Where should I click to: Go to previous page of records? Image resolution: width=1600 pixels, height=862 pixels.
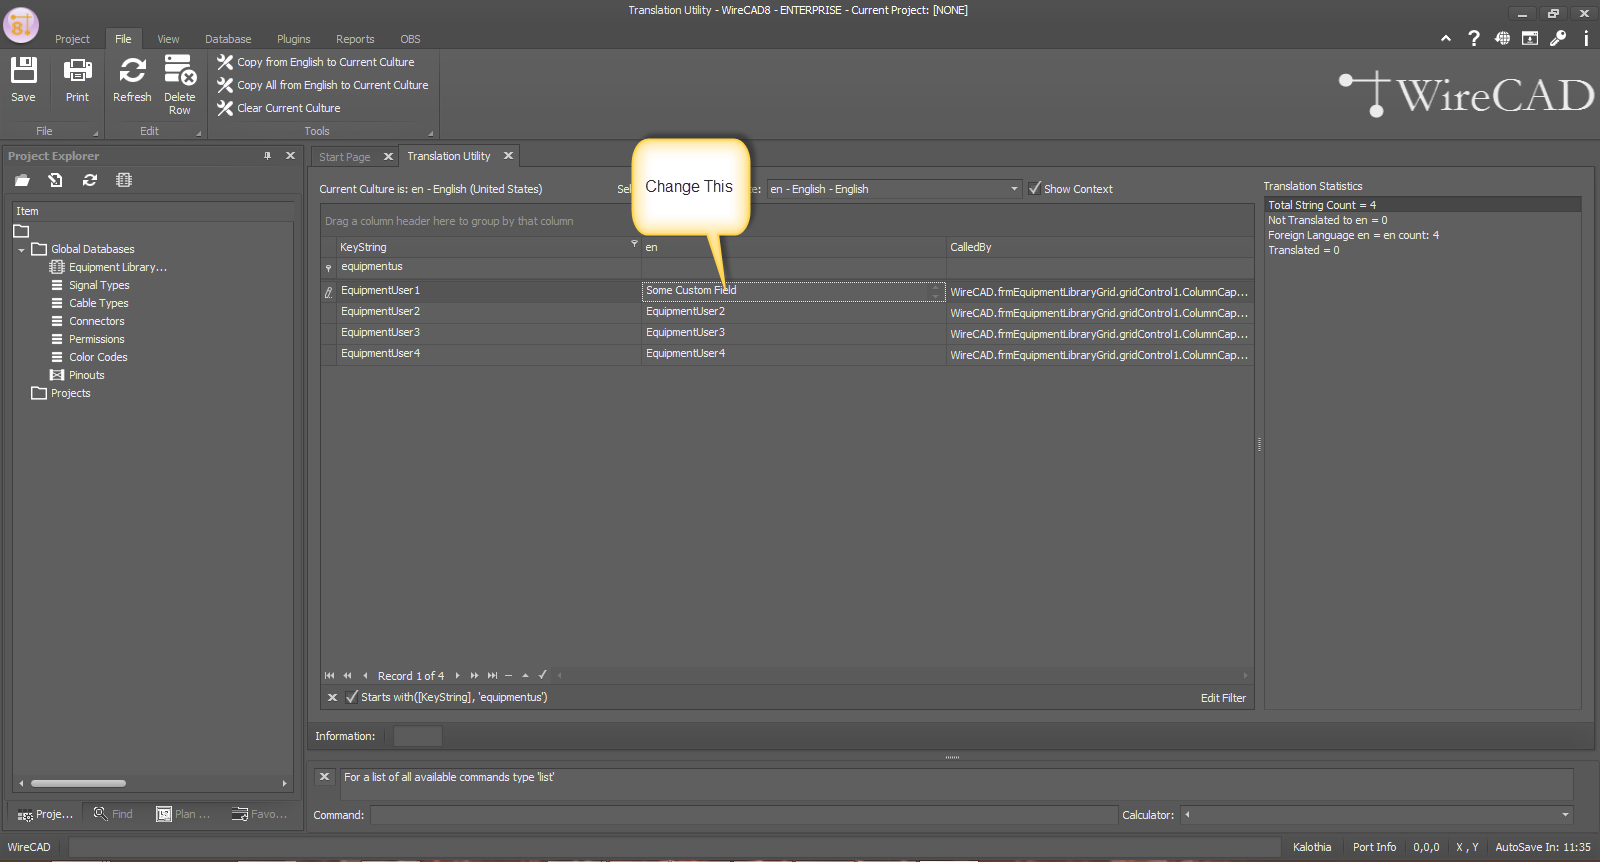pyautogui.click(x=347, y=676)
